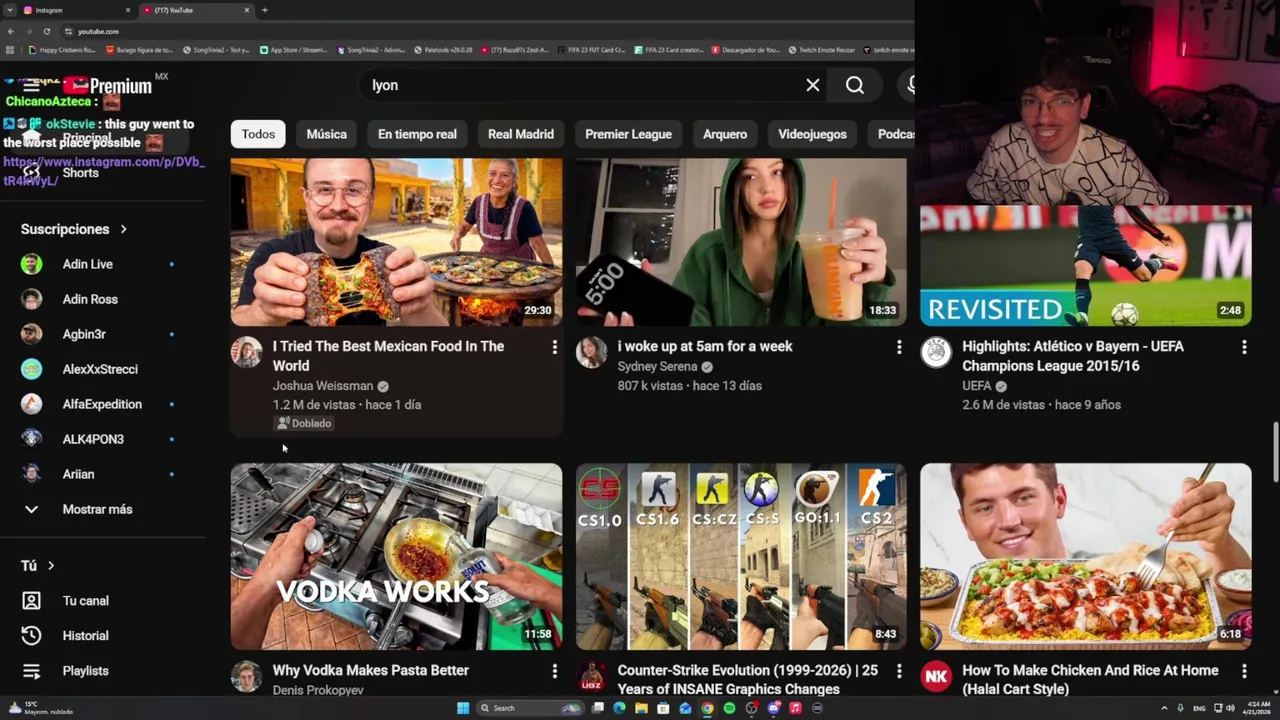
Task: Select the En tiempo real chip
Action: (x=417, y=134)
